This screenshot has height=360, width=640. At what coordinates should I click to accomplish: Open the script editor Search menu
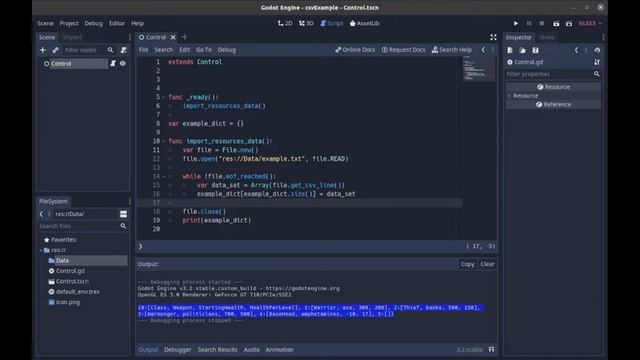point(164,50)
